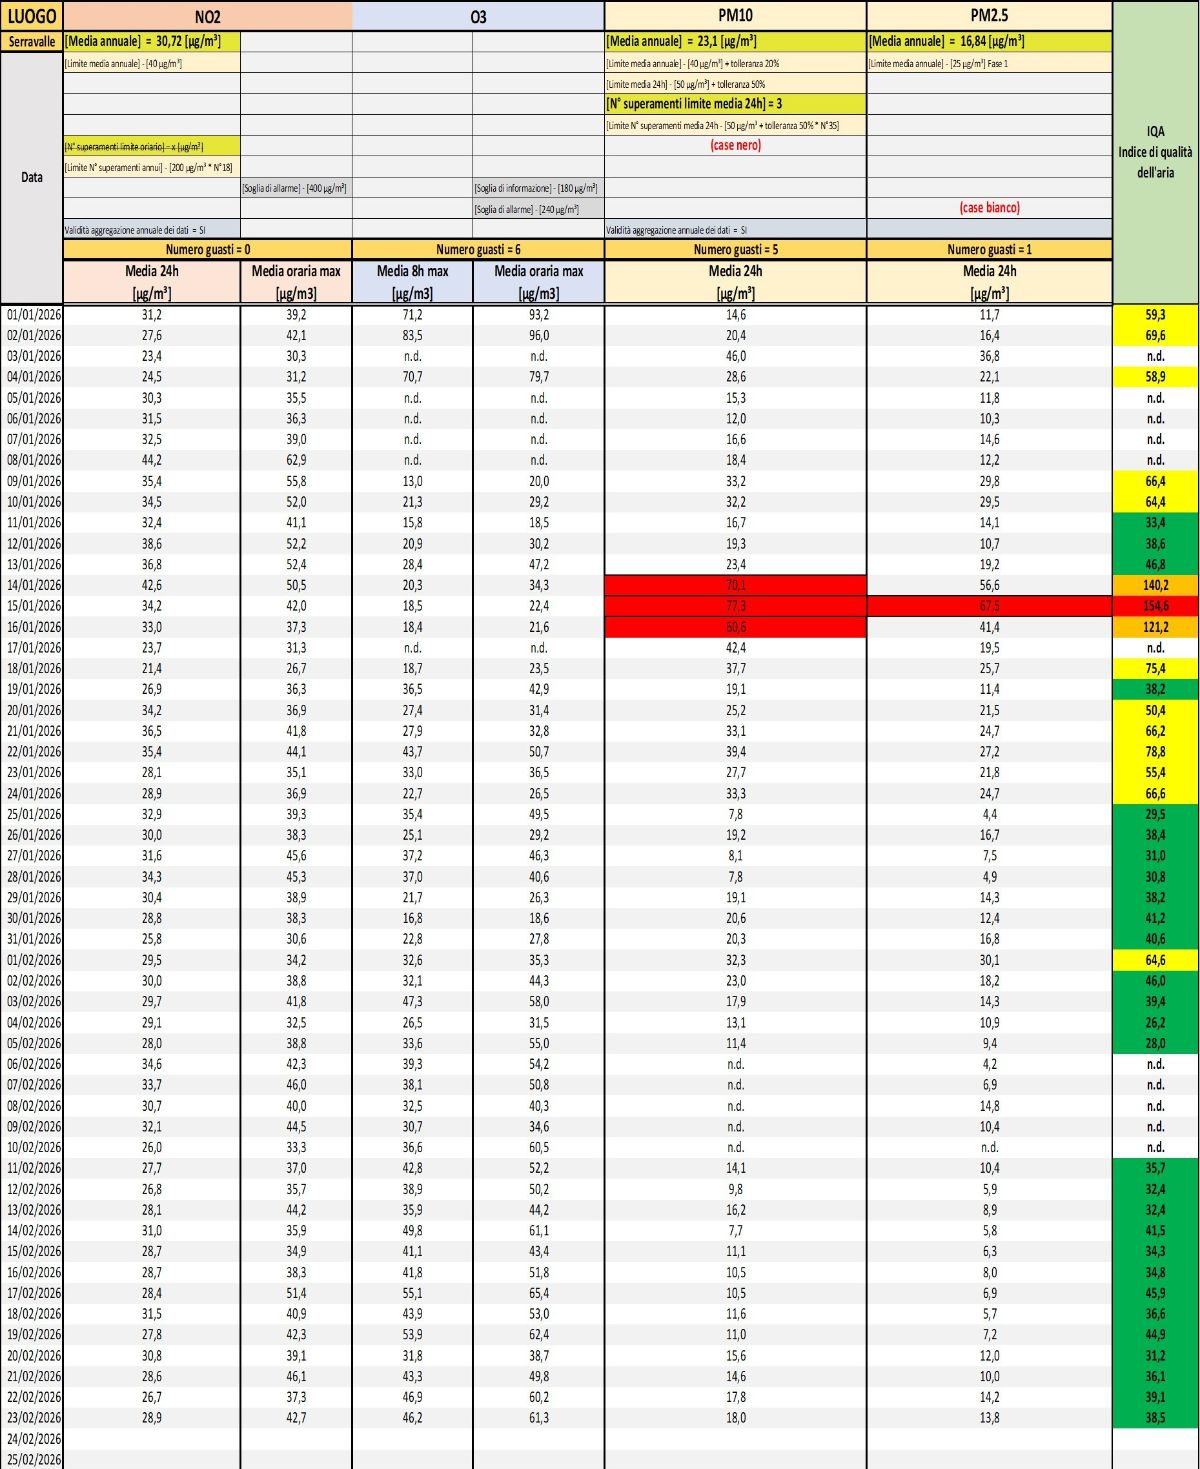Select the PM2.5 column group header
Viewport: 1200px width, 1469px height.
tap(989, 16)
